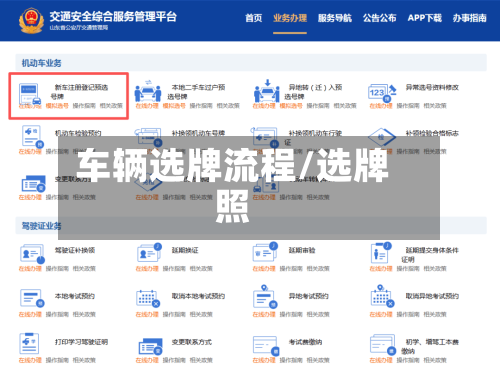Click 在线办理 under 考试费缴纳
Screen dimensions: 500x376
264,360
